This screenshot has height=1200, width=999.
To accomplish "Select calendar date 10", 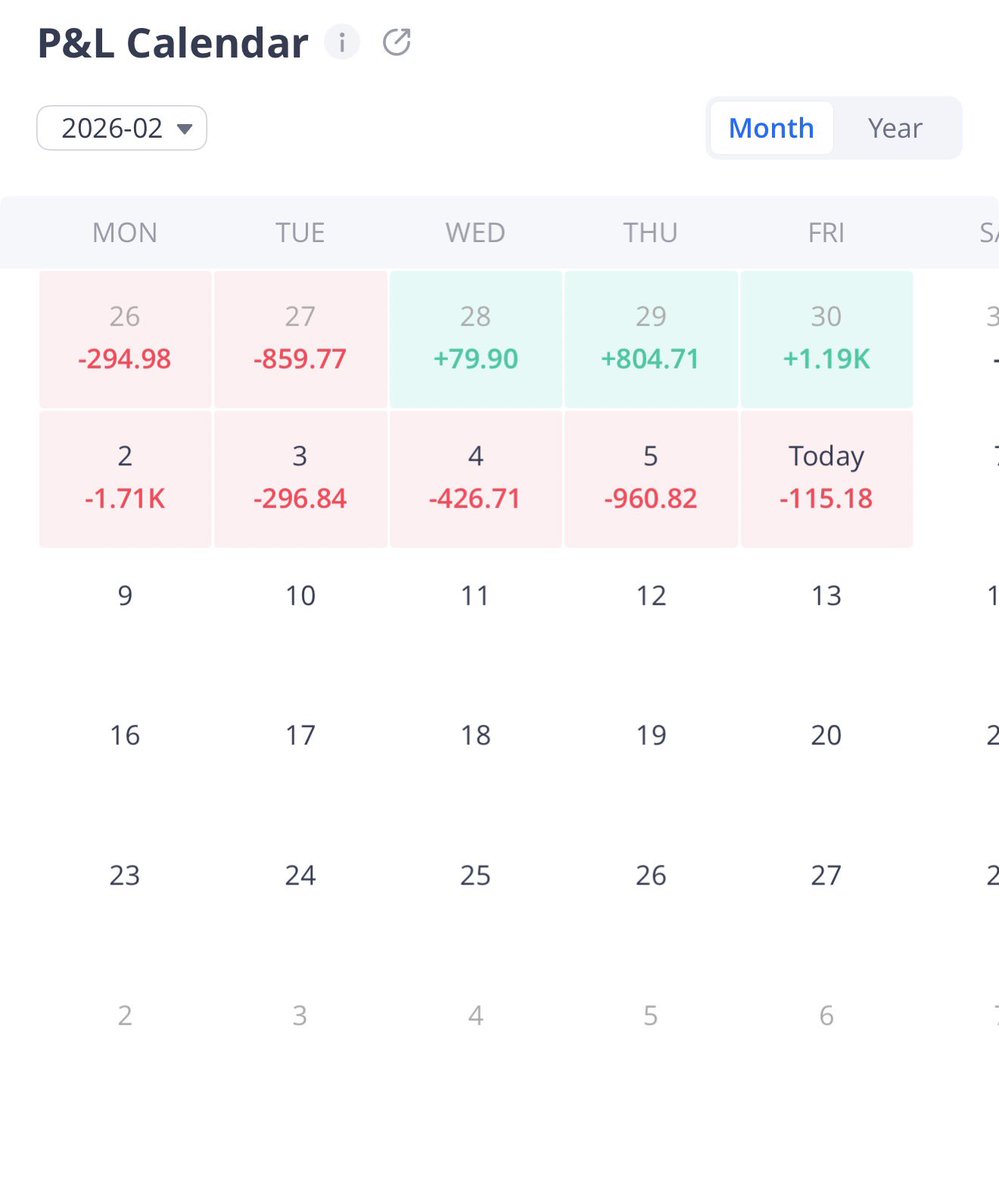I will click(300, 596).
